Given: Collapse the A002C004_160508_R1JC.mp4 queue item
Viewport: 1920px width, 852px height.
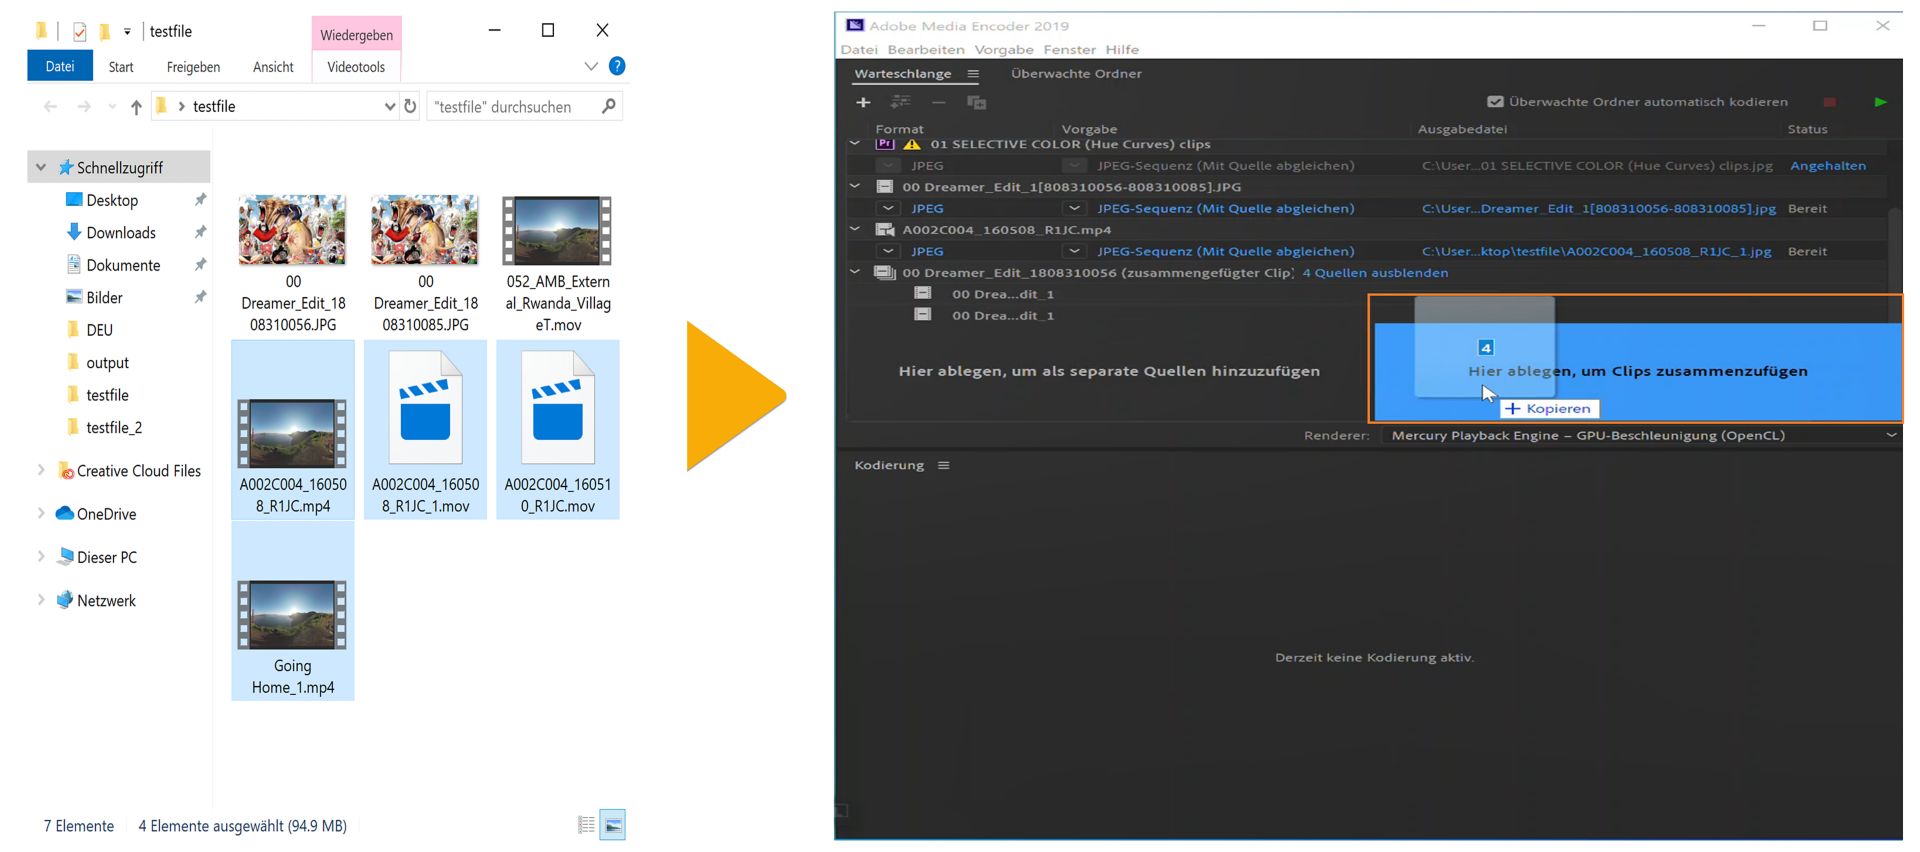Looking at the screenshot, I should pyautogui.click(x=855, y=230).
